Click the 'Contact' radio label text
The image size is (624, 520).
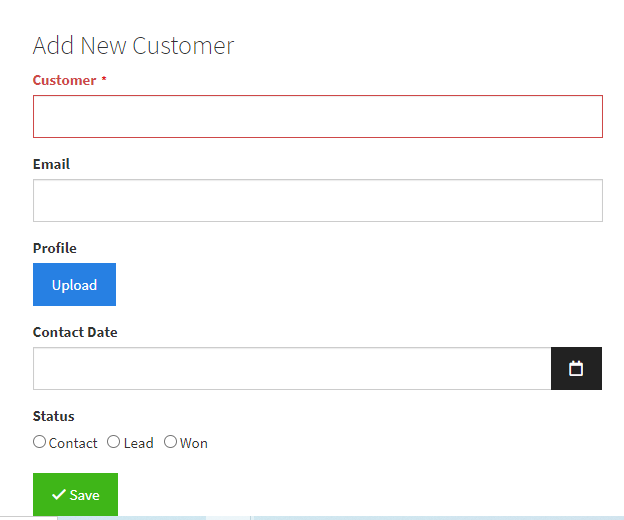tap(73, 443)
